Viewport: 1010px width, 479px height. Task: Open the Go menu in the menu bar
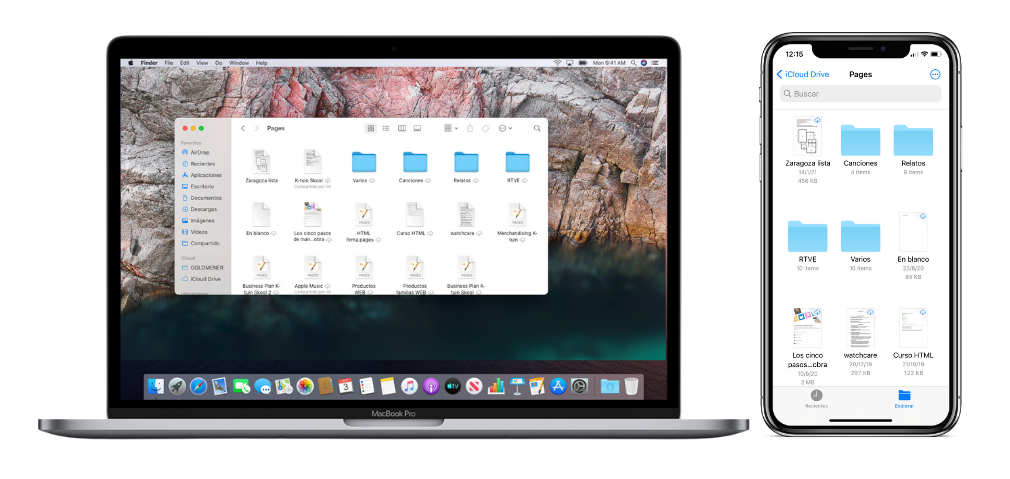[218, 63]
